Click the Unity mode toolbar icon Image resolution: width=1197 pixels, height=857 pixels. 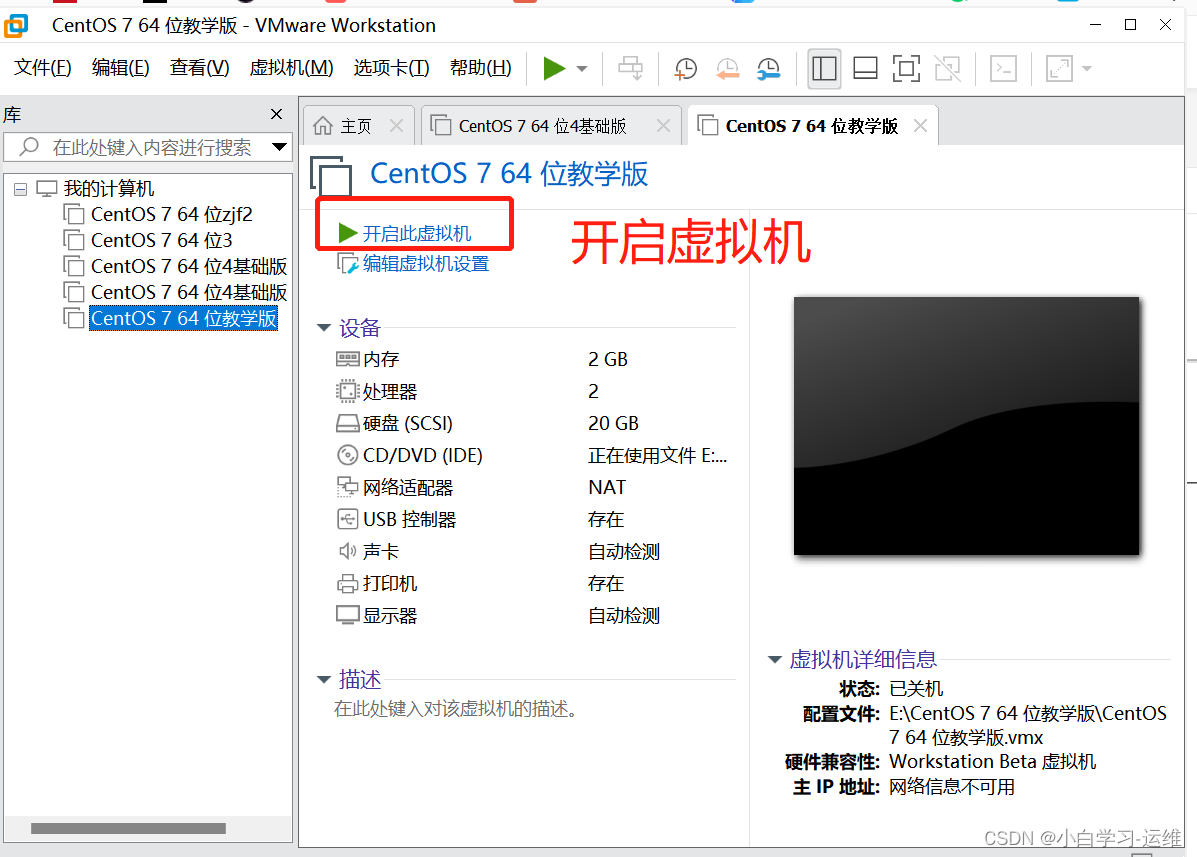click(x=947, y=69)
